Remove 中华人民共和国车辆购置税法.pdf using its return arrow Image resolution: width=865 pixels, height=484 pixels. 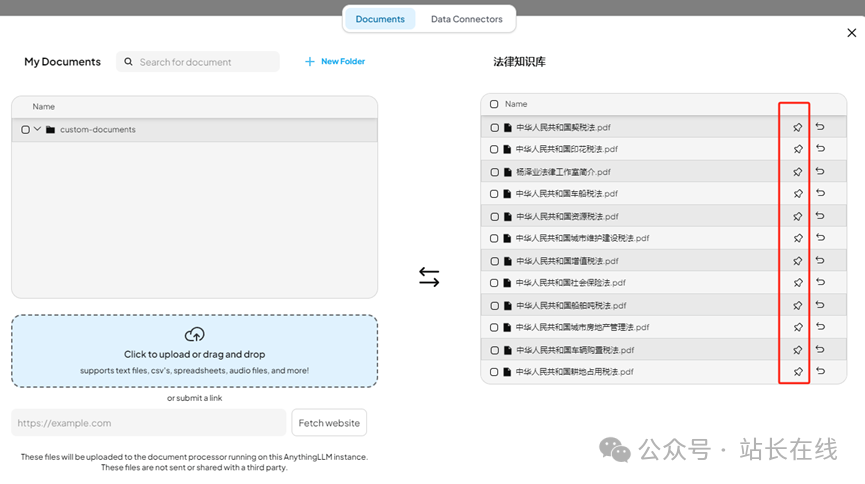[820, 349]
